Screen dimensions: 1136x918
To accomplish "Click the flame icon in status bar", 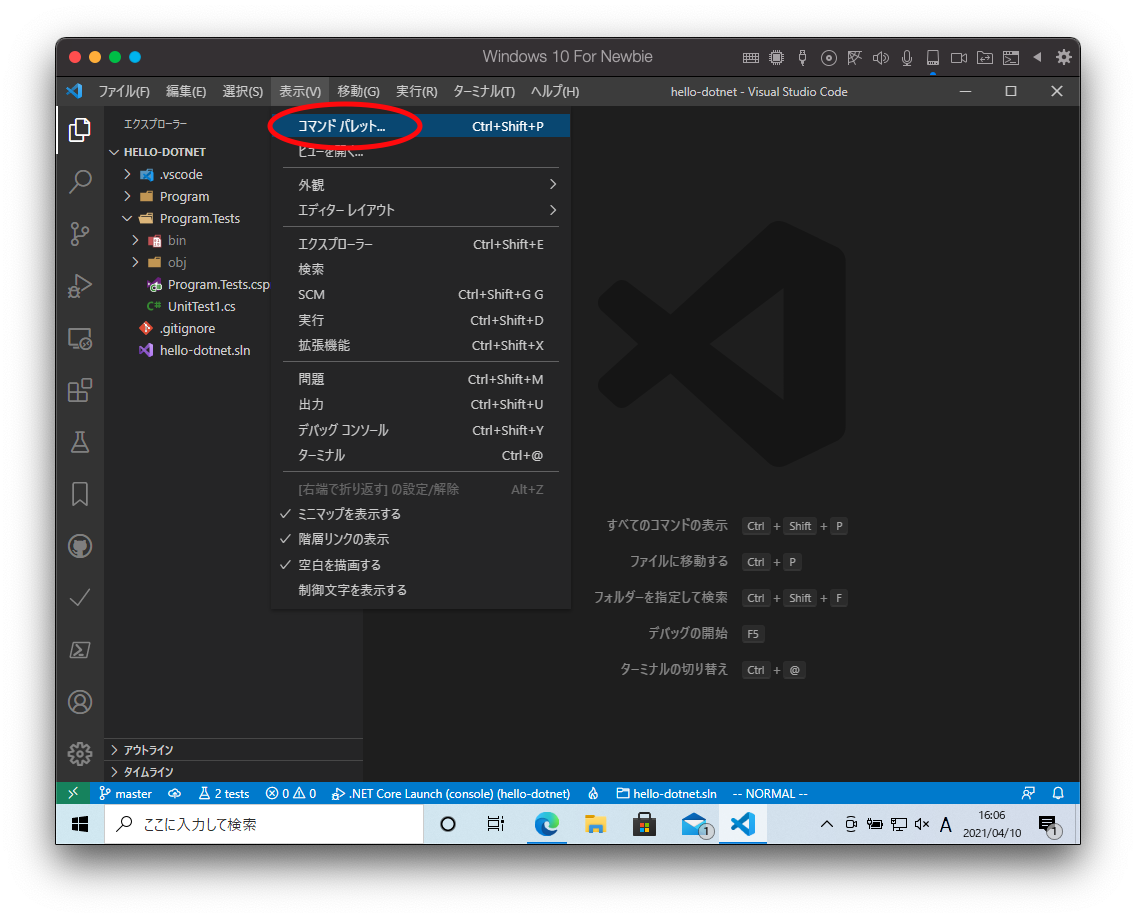I will [x=593, y=793].
